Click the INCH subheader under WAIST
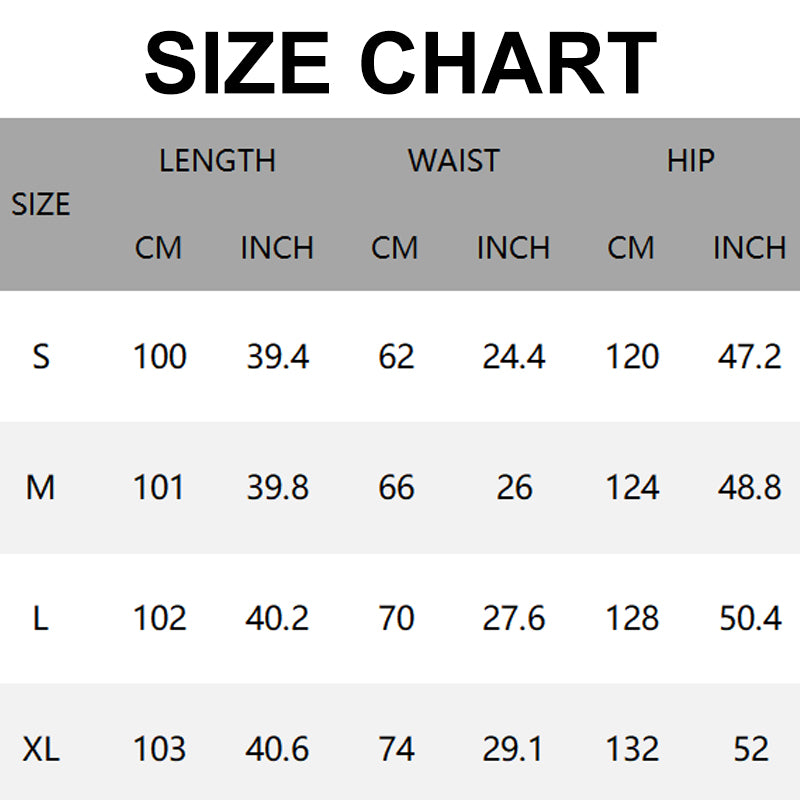This screenshot has width=800, height=800. click(513, 247)
